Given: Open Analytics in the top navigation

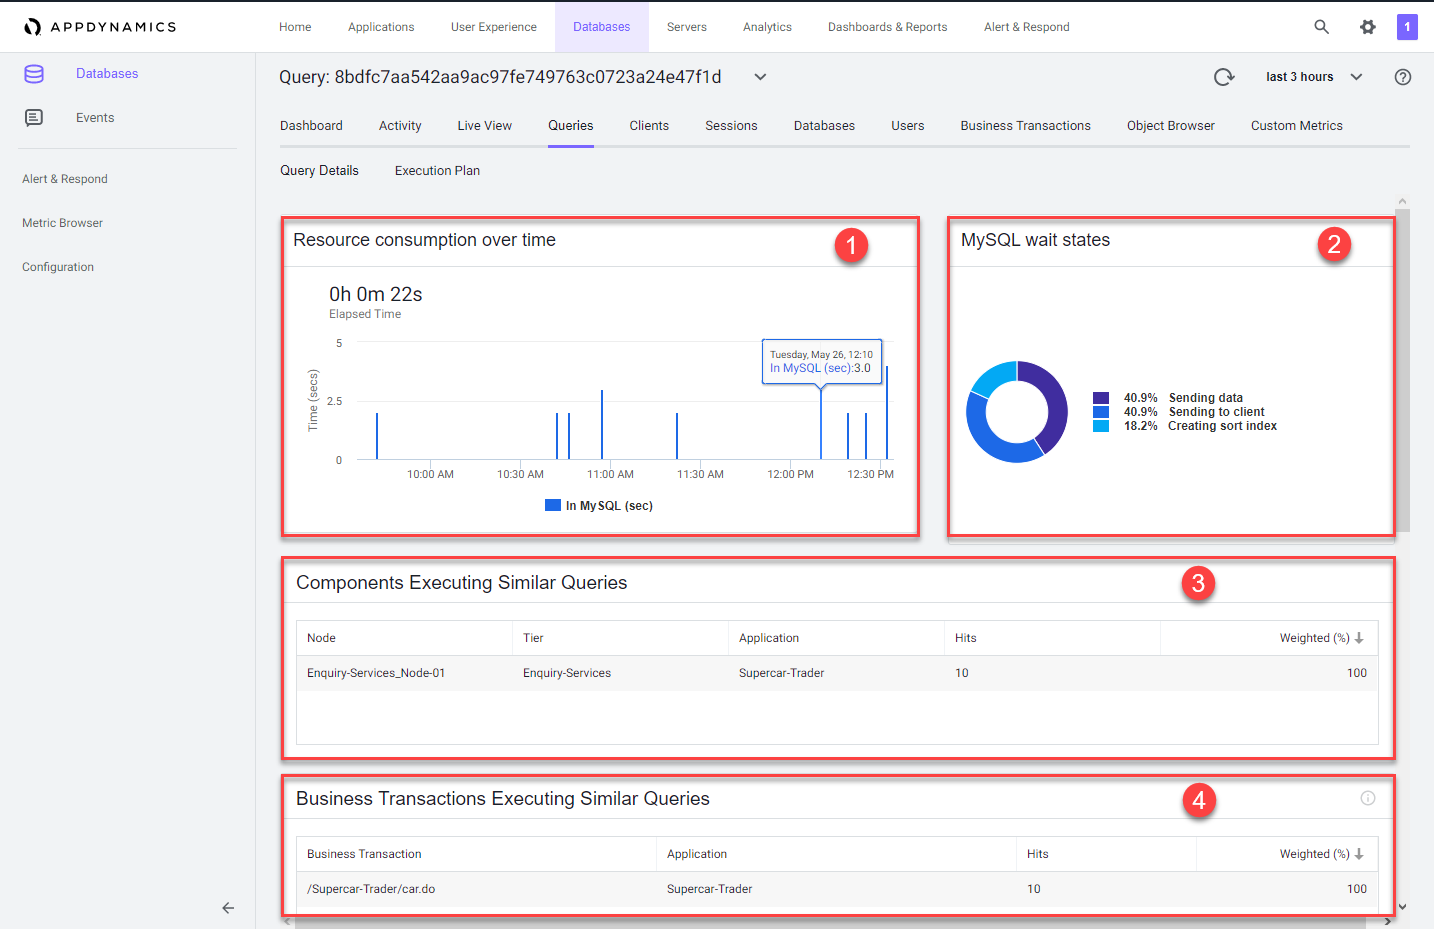Looking at the screenshot, I should [767, 27].
